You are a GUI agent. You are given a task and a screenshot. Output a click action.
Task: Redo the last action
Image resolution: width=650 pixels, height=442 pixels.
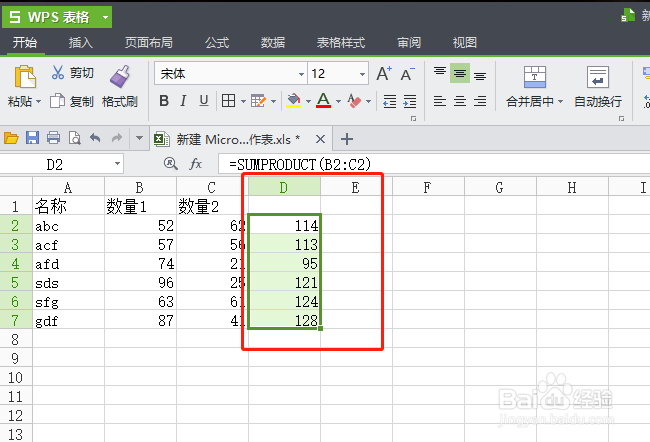[x=117, y=138]
